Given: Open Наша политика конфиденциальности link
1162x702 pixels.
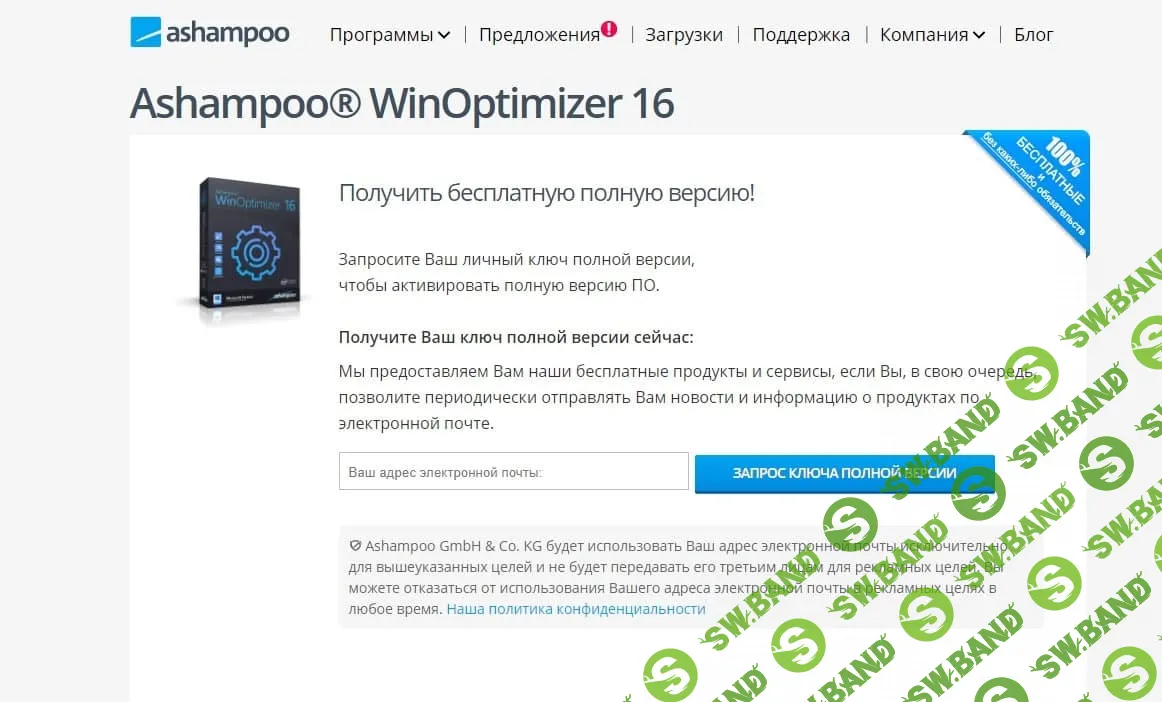Looking at the screenshot, I should pyautogui.click(x=576, y=609).
